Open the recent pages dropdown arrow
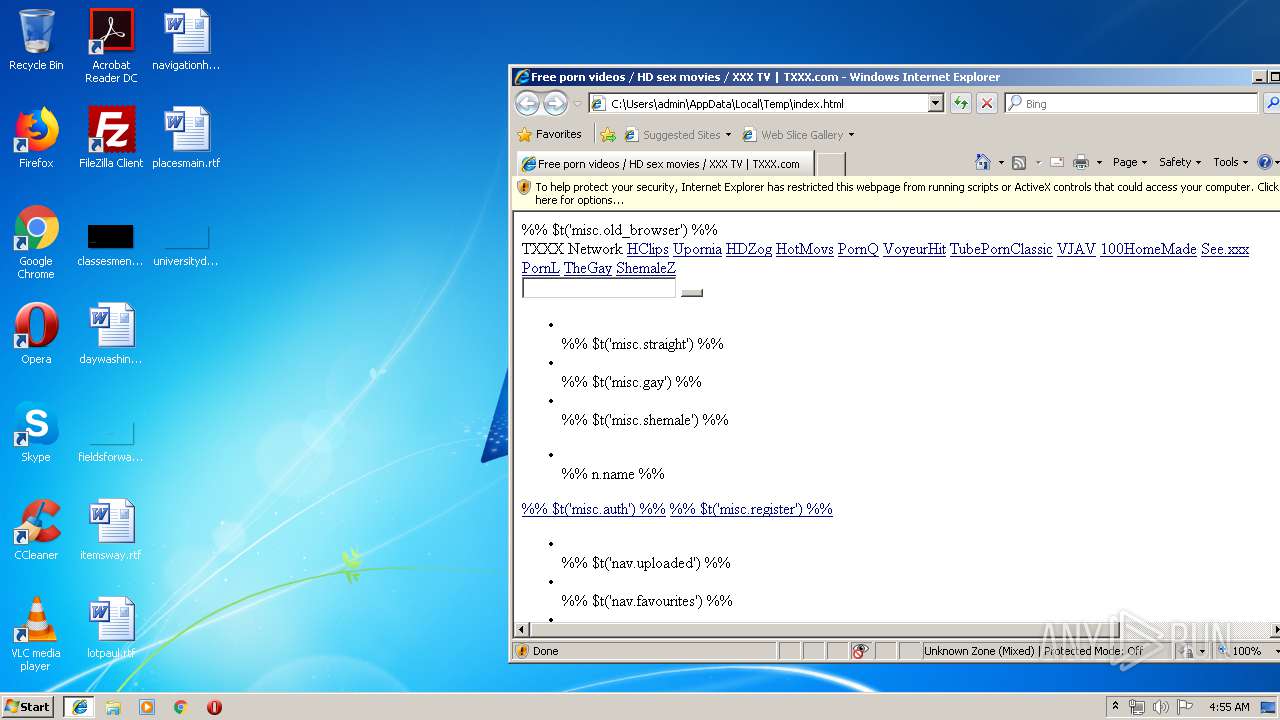This screenshot has width=1280, height=720. tap(577, 103)
